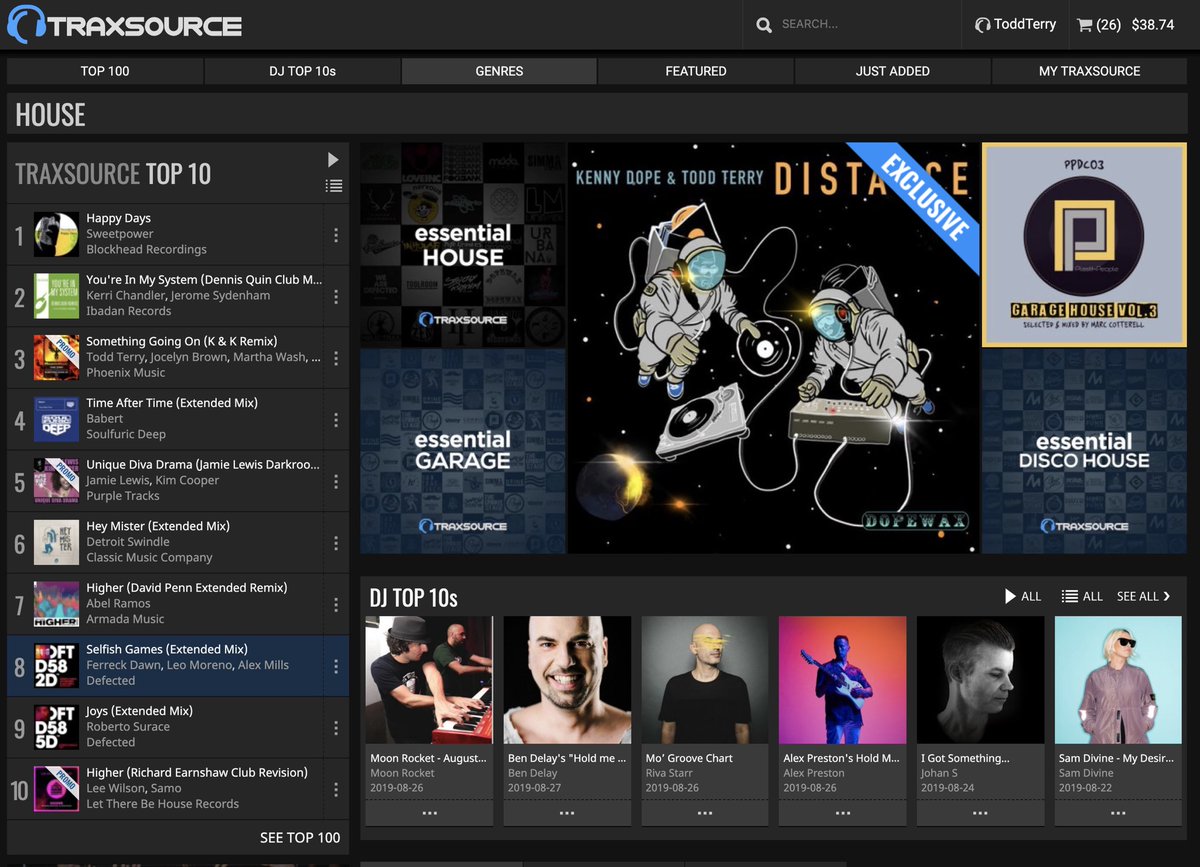Click SEE TOP 100 link
This screenshot has height=867, width=1200.
coord(300,838)
